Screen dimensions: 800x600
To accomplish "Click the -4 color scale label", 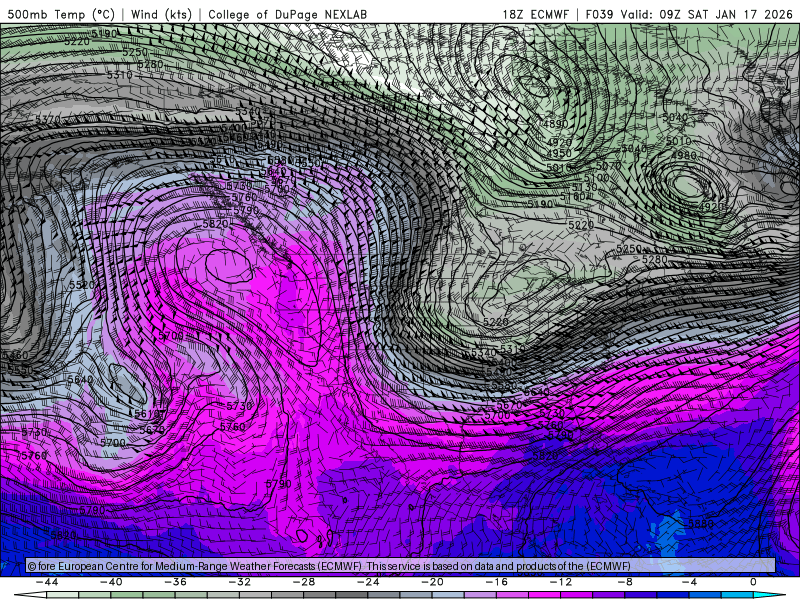I will point(689,582).
